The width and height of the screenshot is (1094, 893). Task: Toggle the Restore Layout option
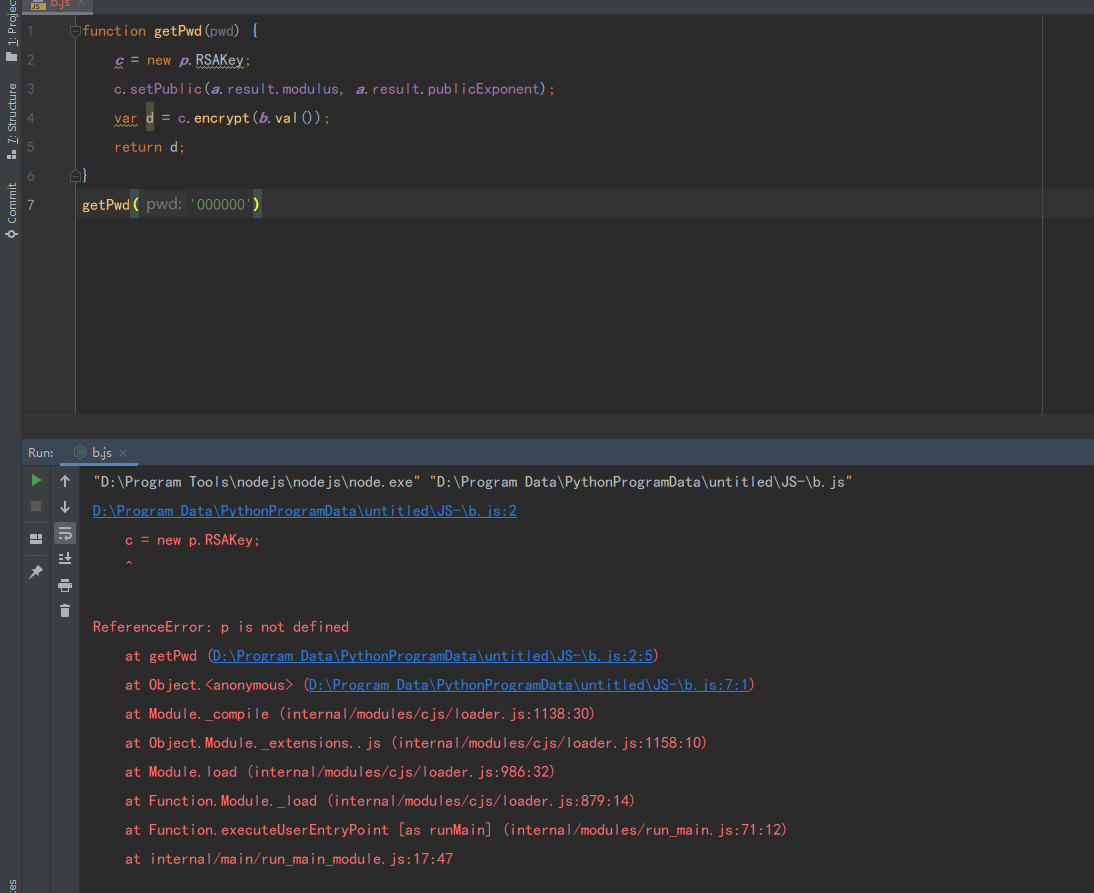(x=36, y=538)
